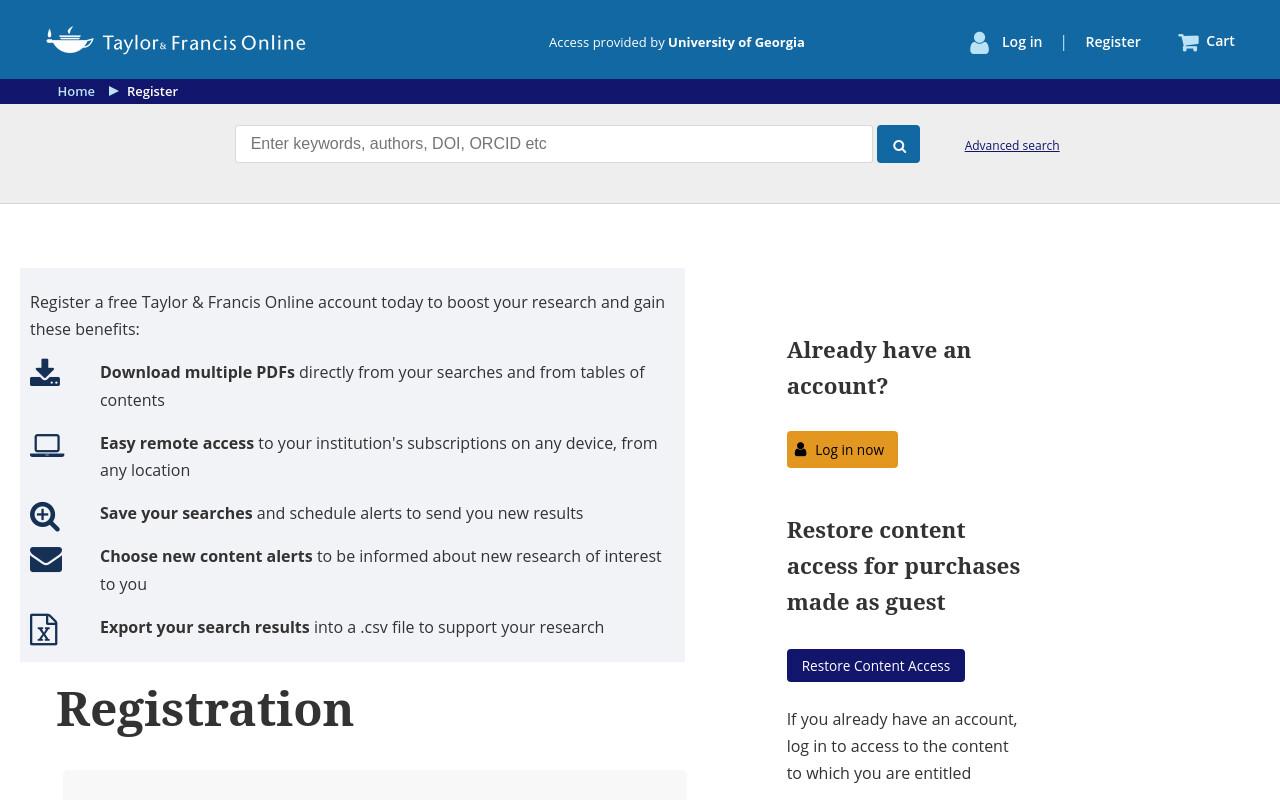
Task: Click the Taylor & Francis Online logo
Action: pos(176,41)
